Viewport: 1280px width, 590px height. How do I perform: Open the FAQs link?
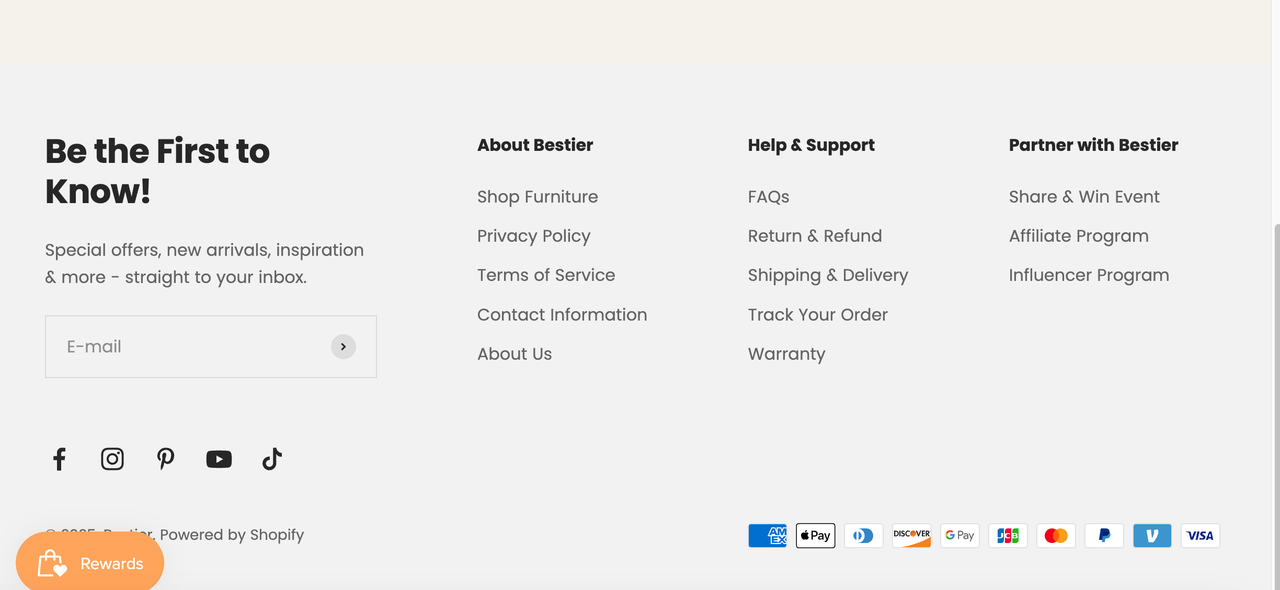click(x=768, y=197)
